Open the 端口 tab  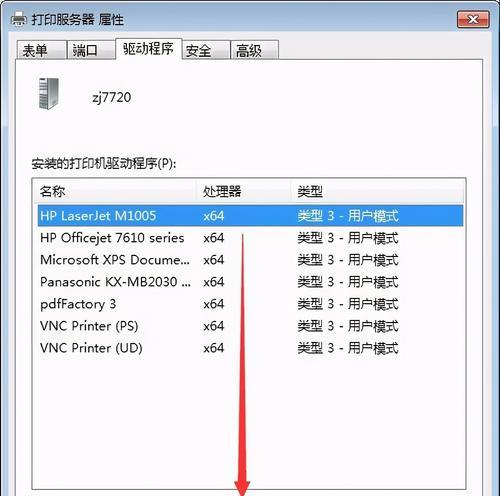coord(91,50)
